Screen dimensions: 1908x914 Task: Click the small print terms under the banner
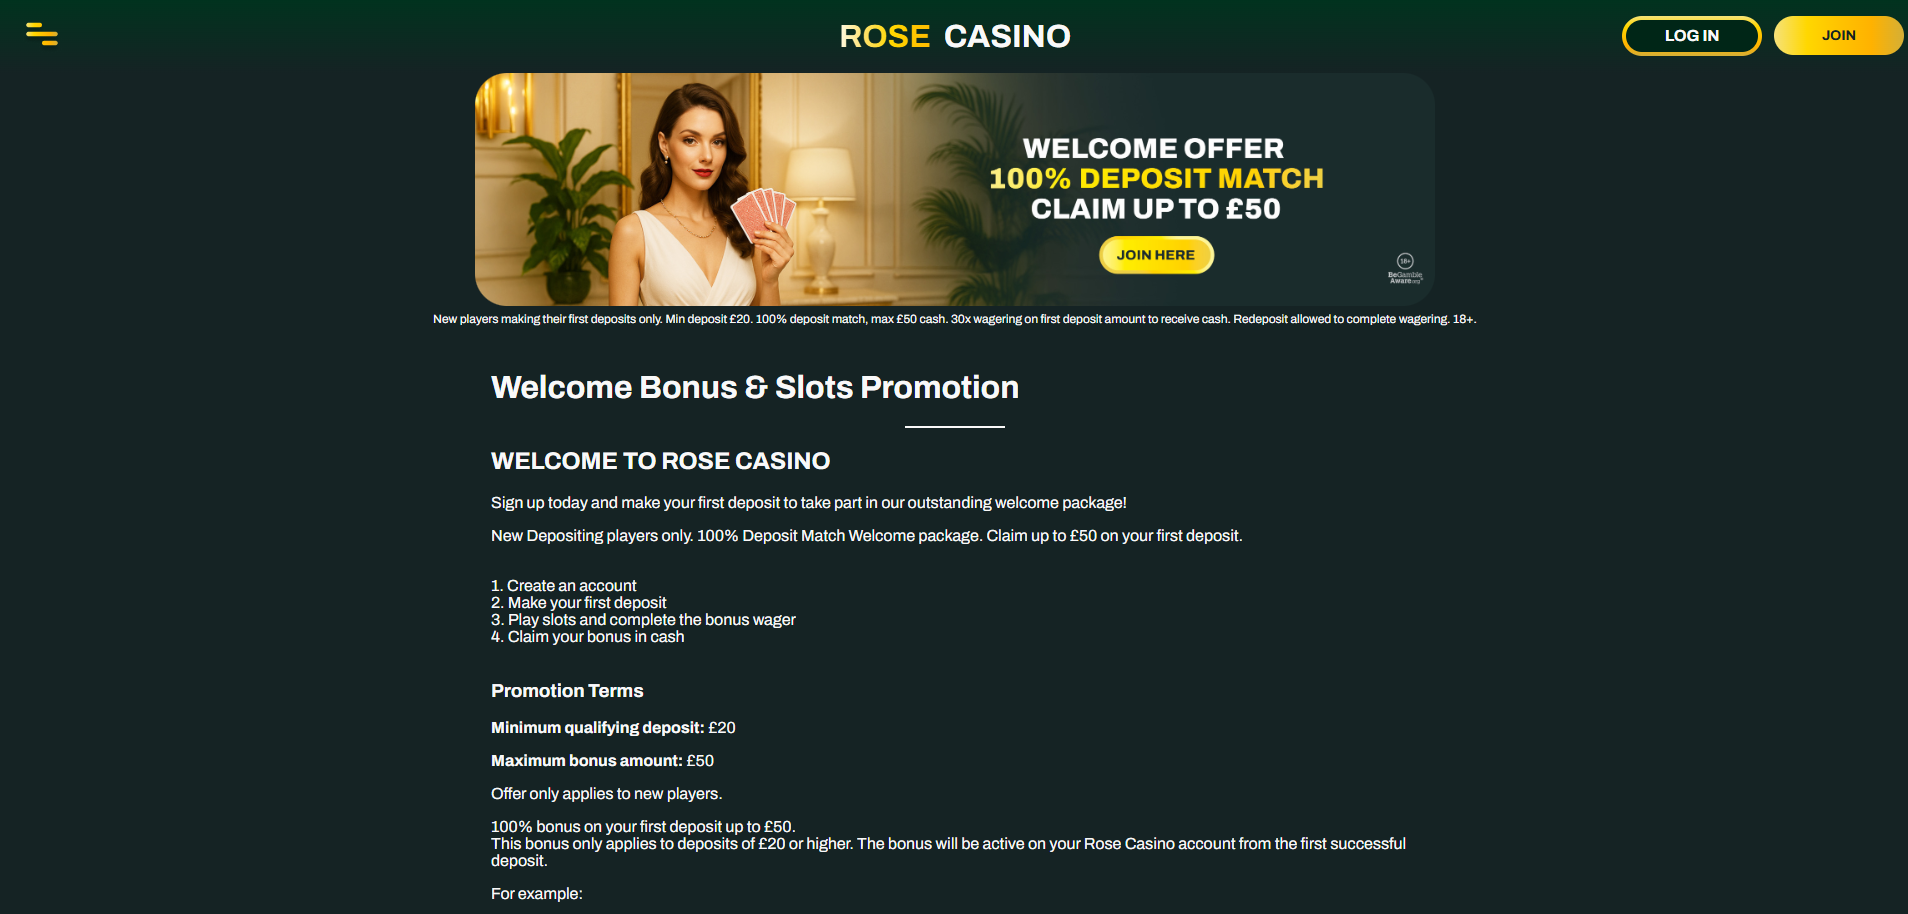click(x=954, y=319)
